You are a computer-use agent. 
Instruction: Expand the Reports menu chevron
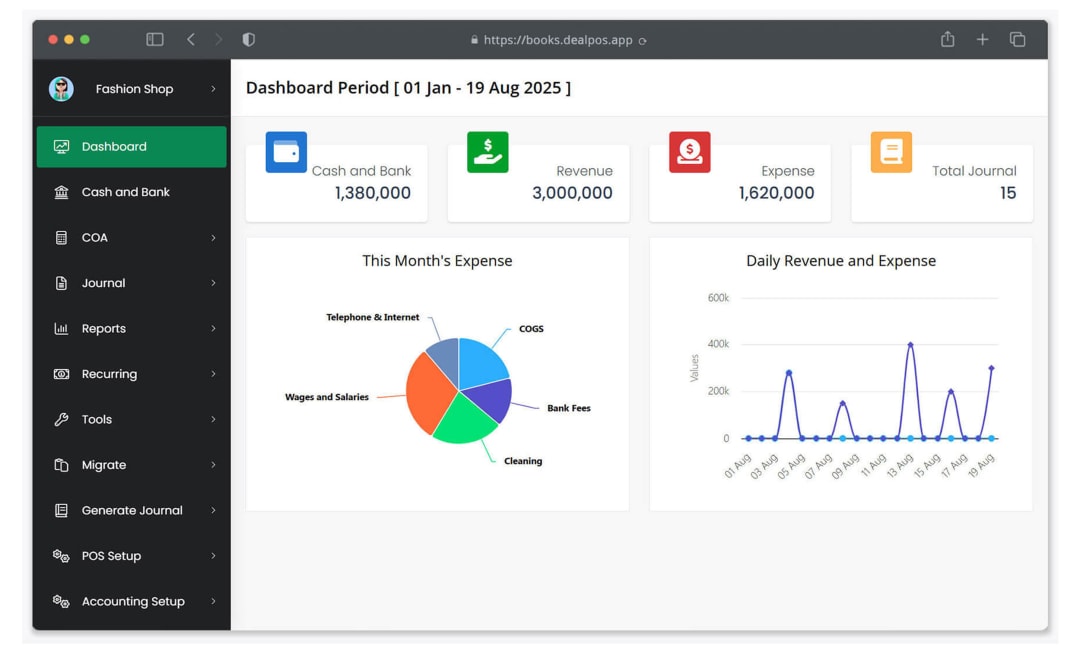point(213,329)
